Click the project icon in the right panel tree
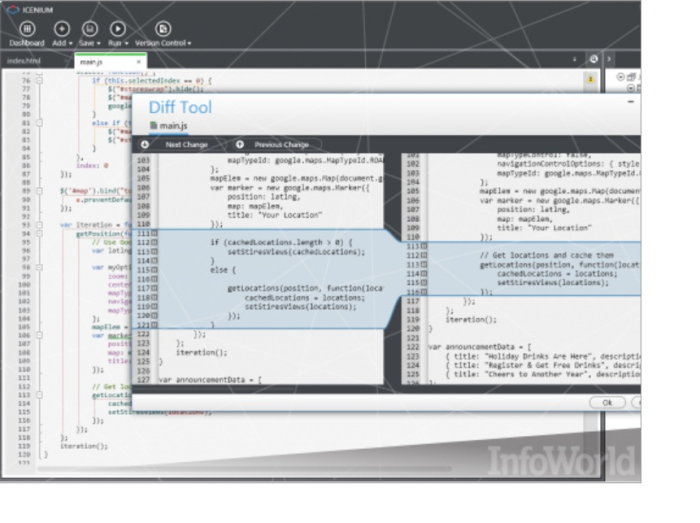700x523 pixels. coord(631,77)
